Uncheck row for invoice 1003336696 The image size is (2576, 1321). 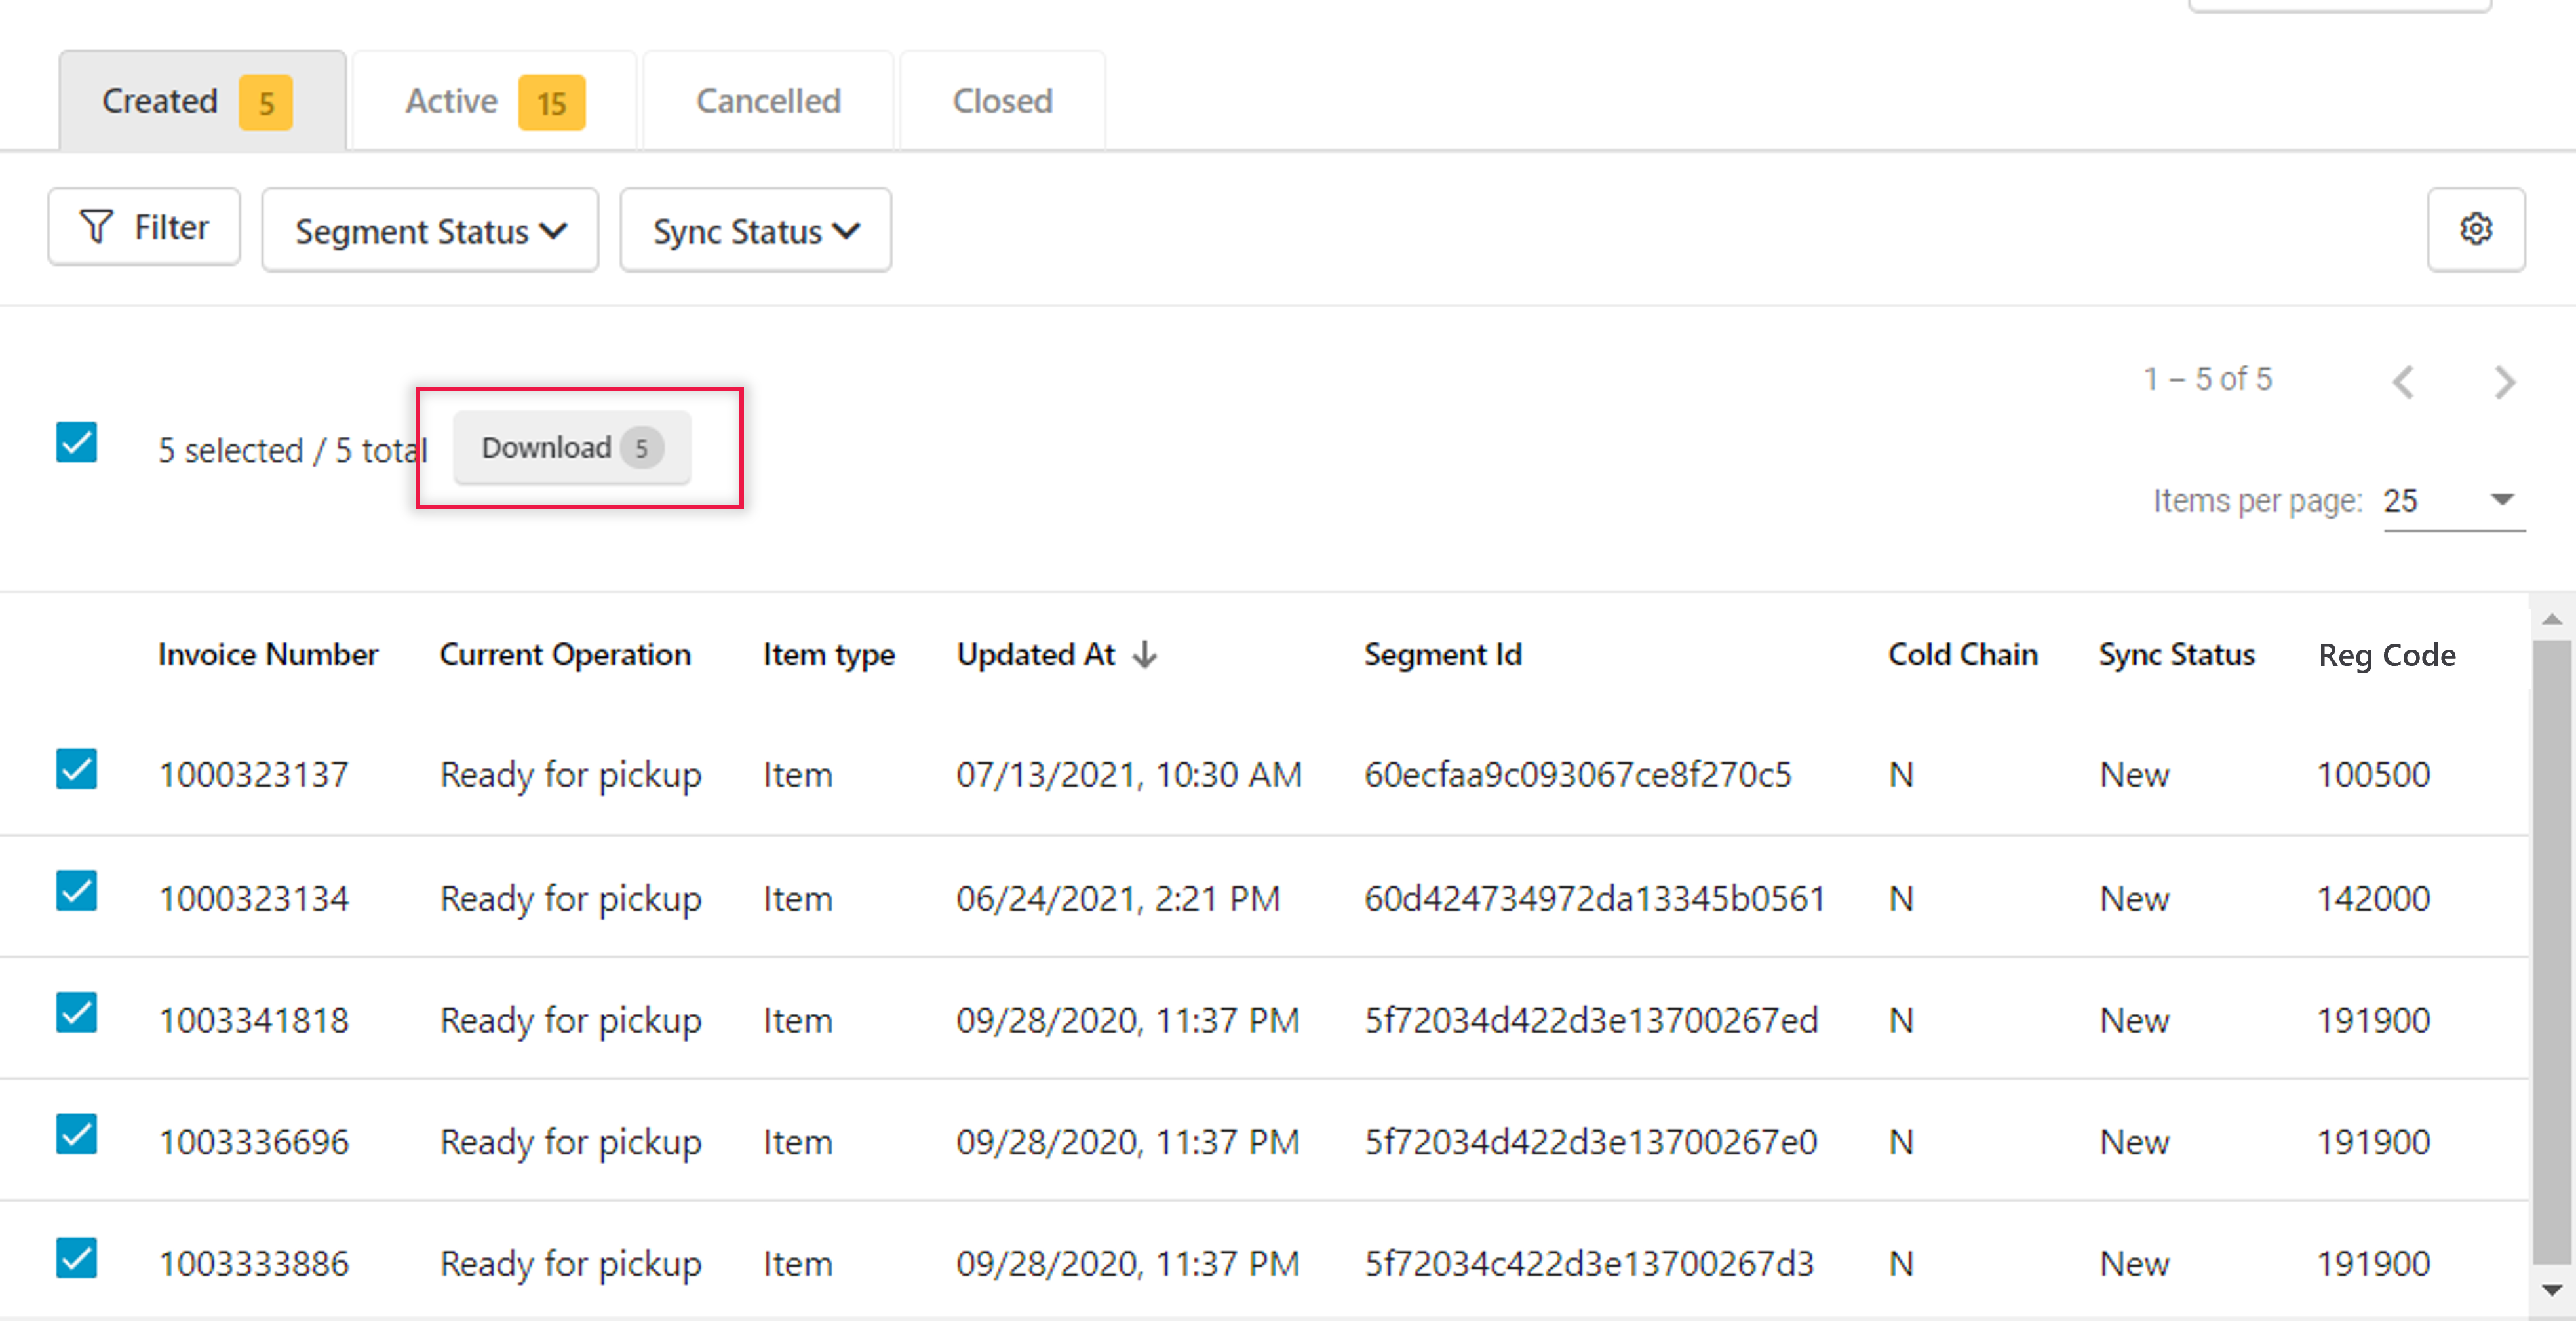[76, 1135]
